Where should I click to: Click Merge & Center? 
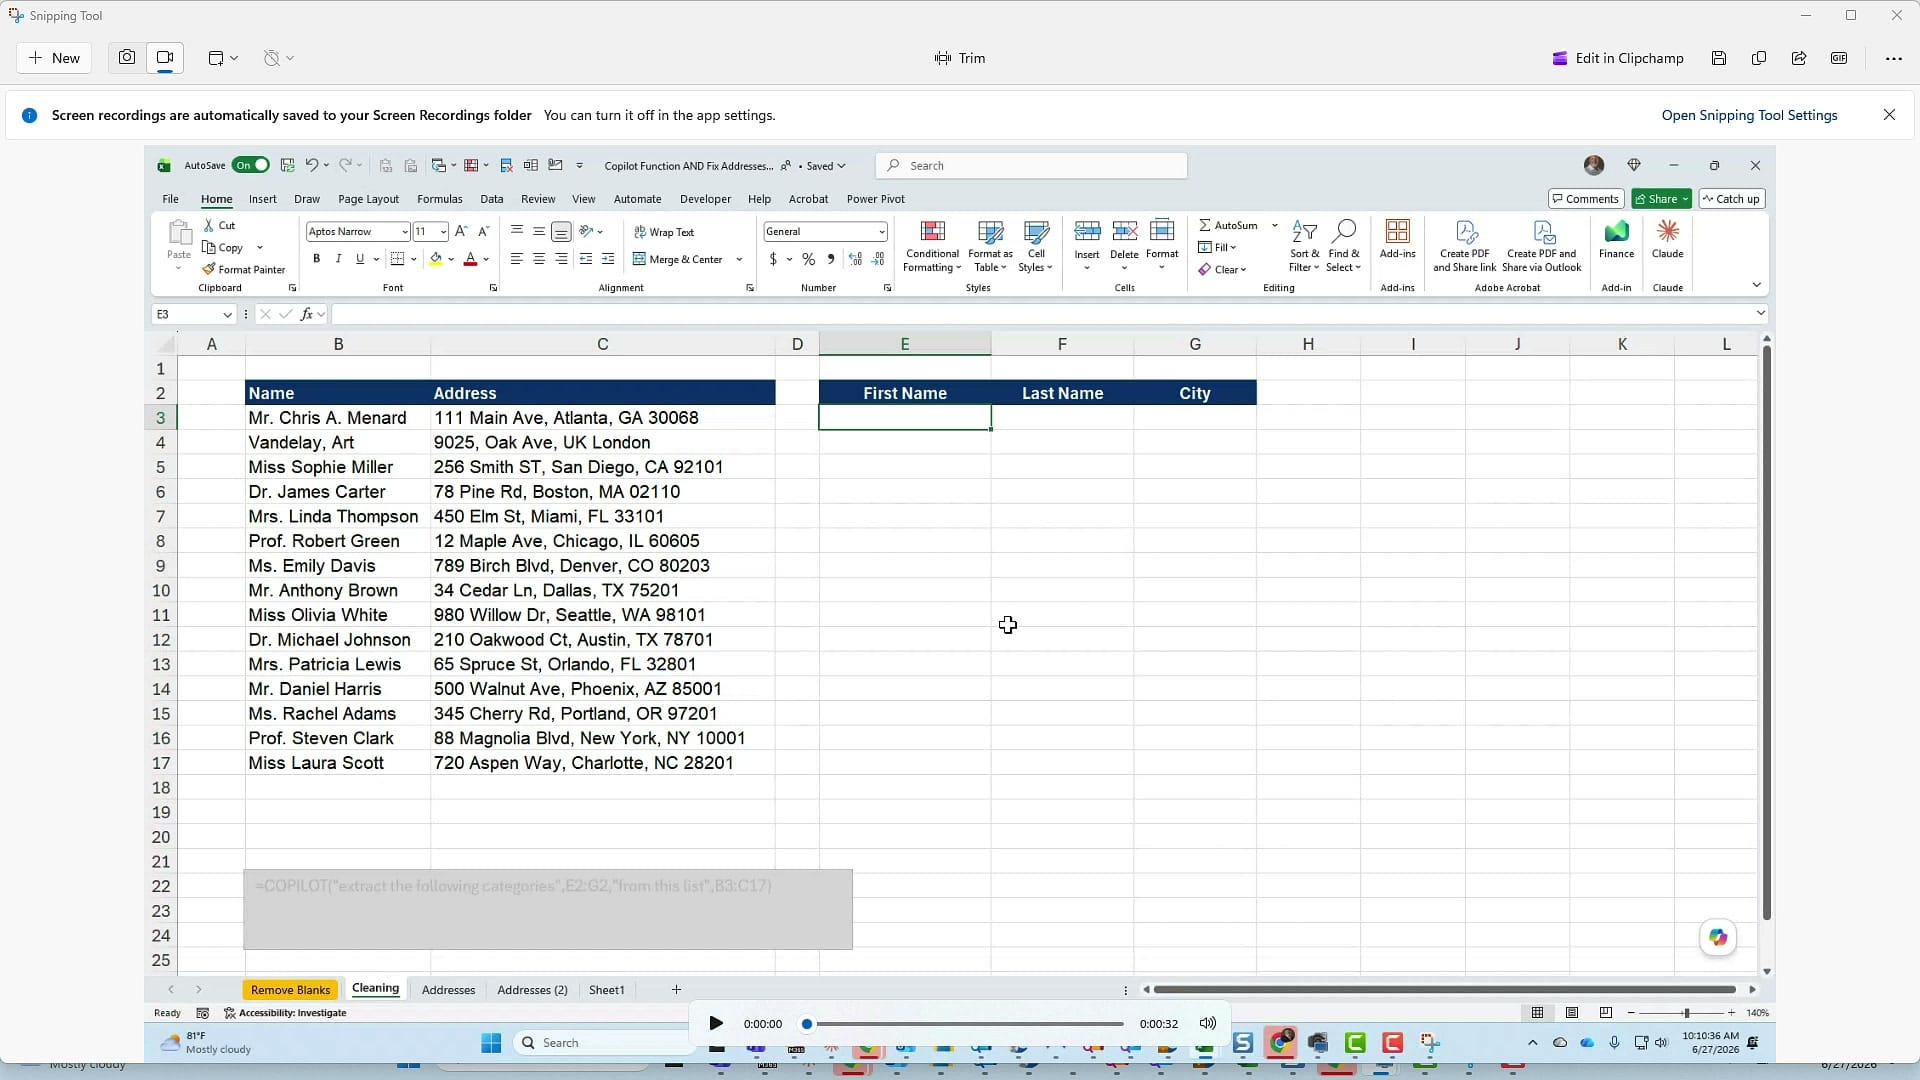678,259
